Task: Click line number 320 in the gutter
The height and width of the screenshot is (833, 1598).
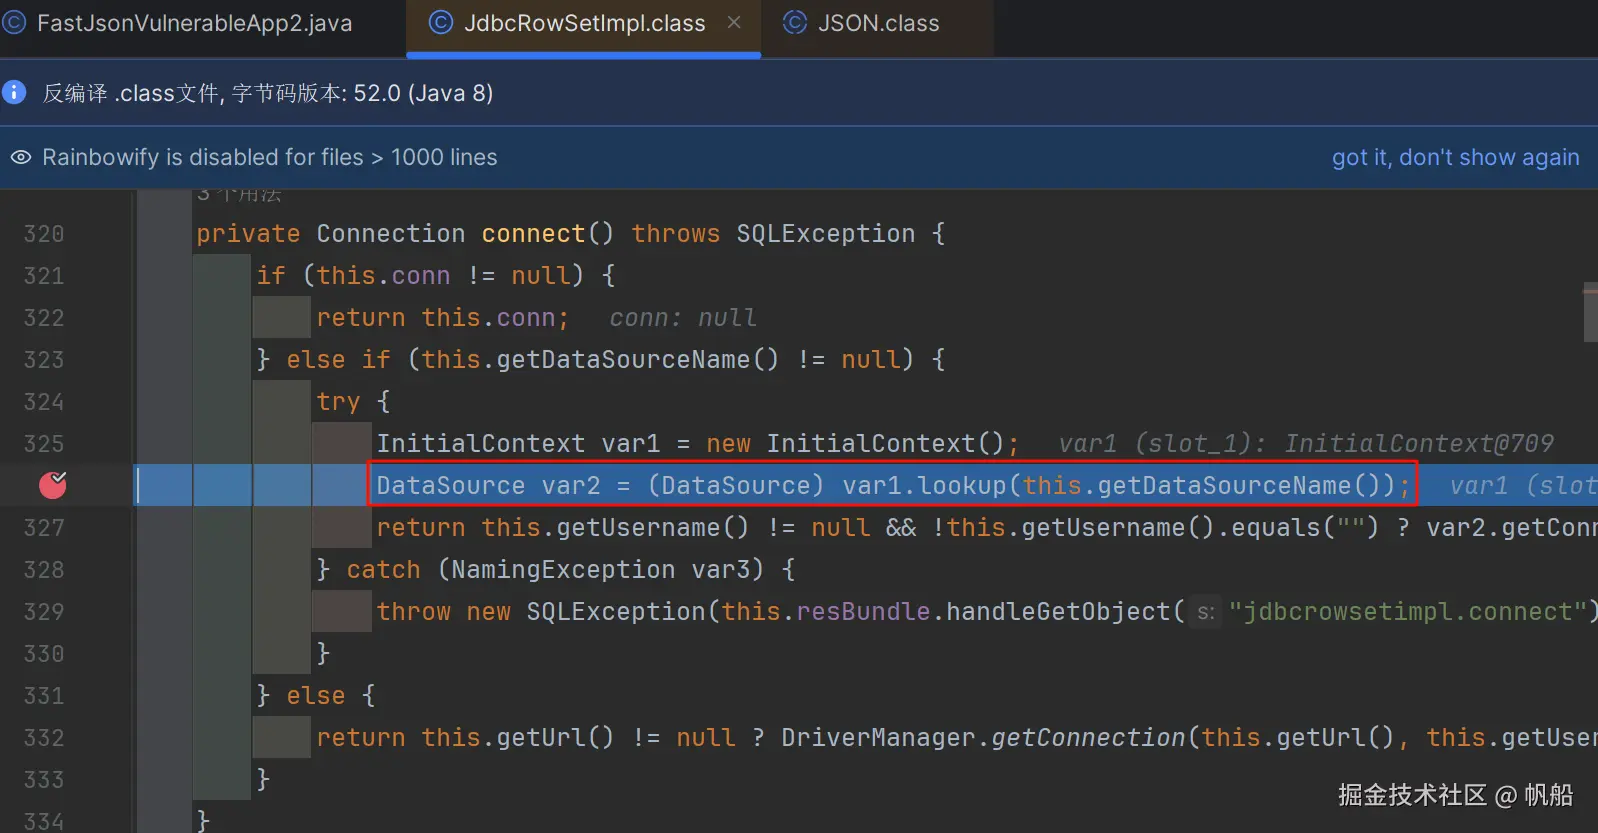Action: tap(43, 234)
